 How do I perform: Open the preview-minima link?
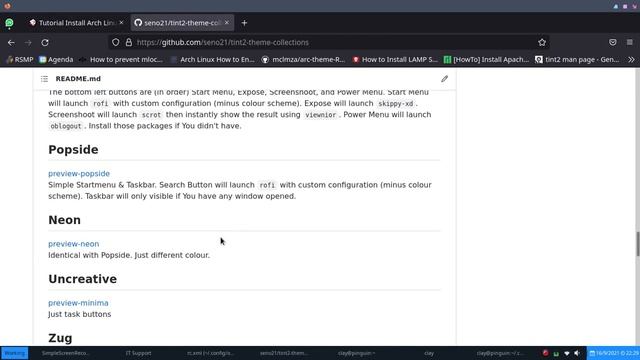(x=78, y=303)
